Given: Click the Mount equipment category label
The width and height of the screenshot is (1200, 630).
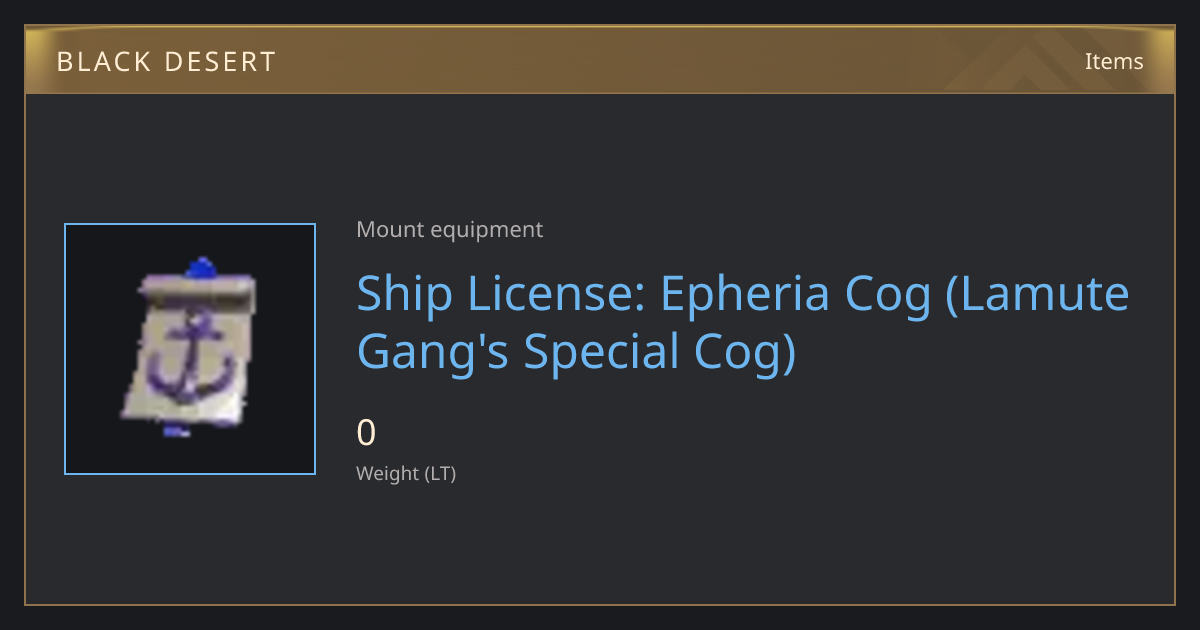Looking at the screenshot, I should pyautogui.click(x=450, y=230).
